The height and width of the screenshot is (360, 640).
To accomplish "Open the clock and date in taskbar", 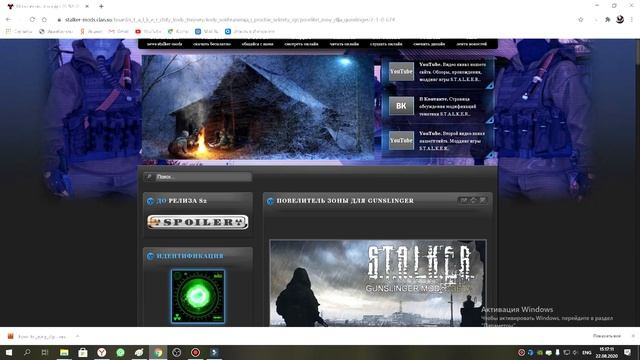I will [x=607, y=352].
